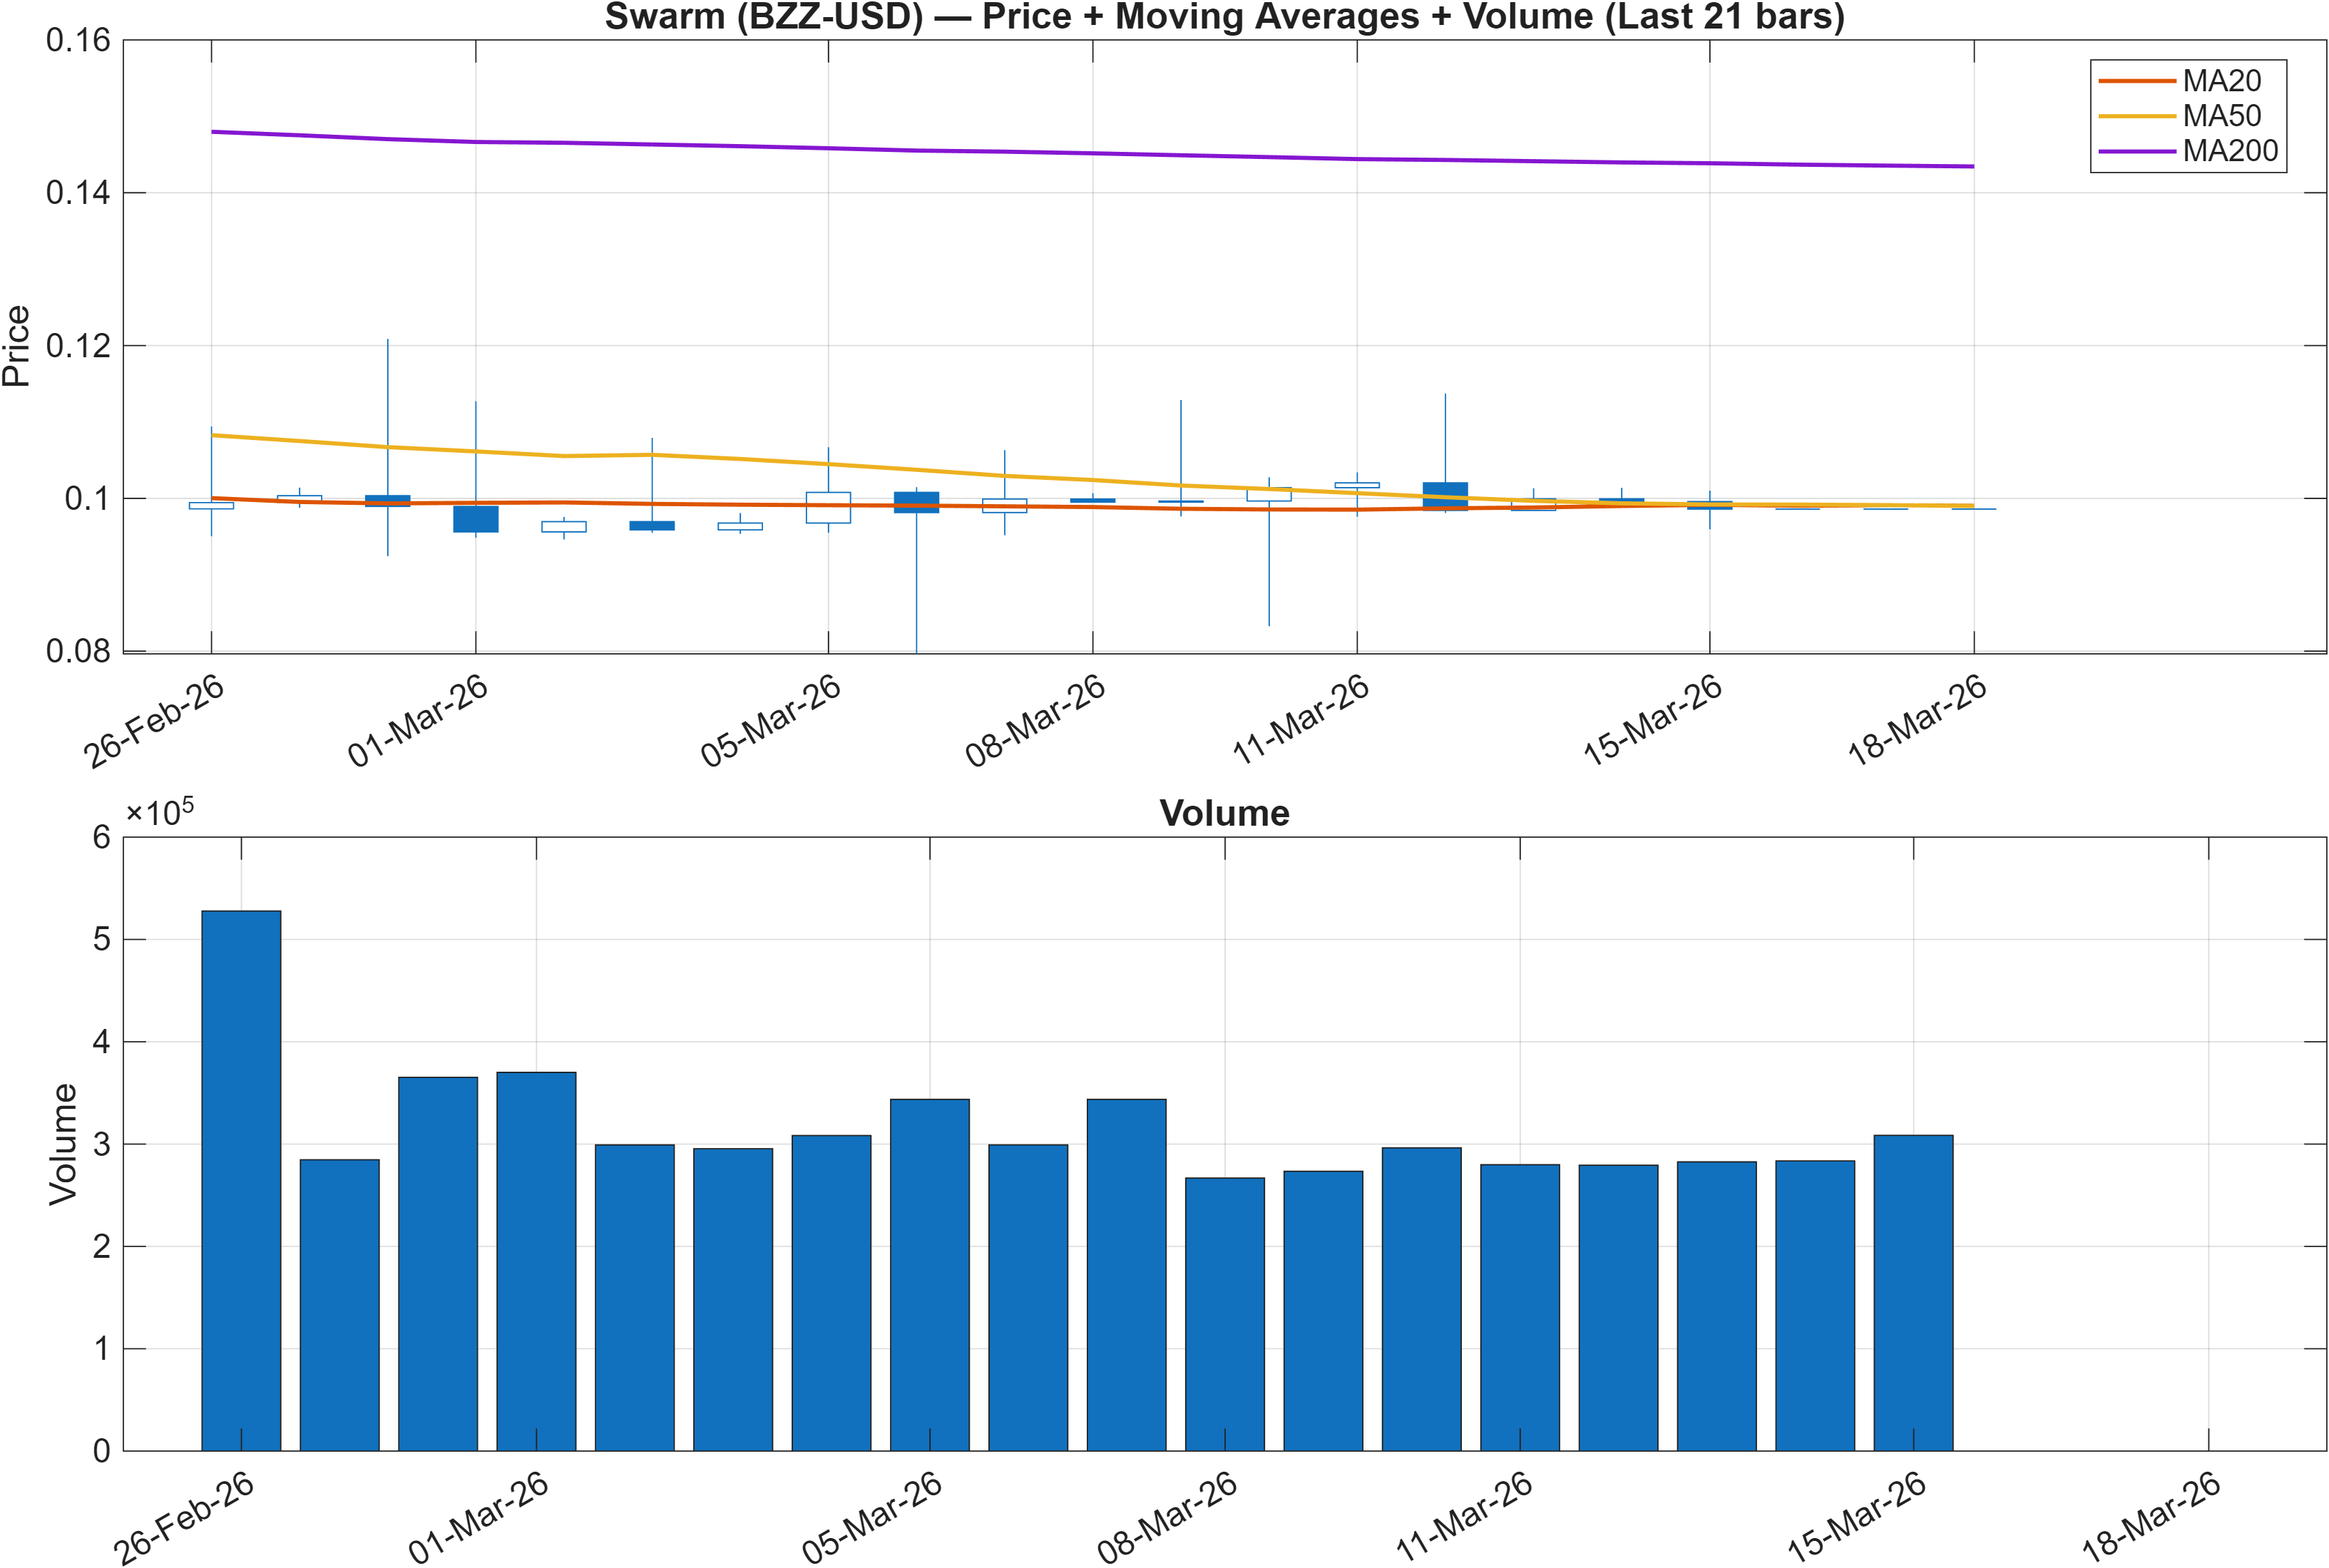Select the MA200 legend label

(x=2230, y=151)
